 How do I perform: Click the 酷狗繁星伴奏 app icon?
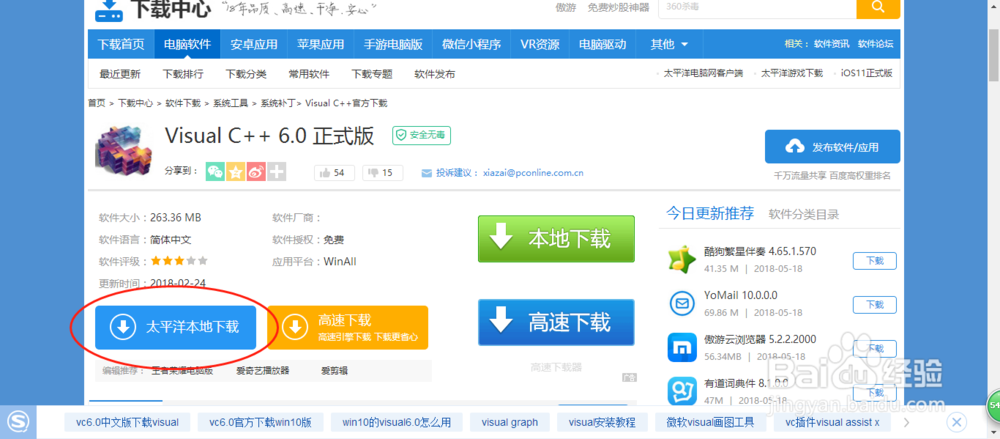(x=681, y=259)
